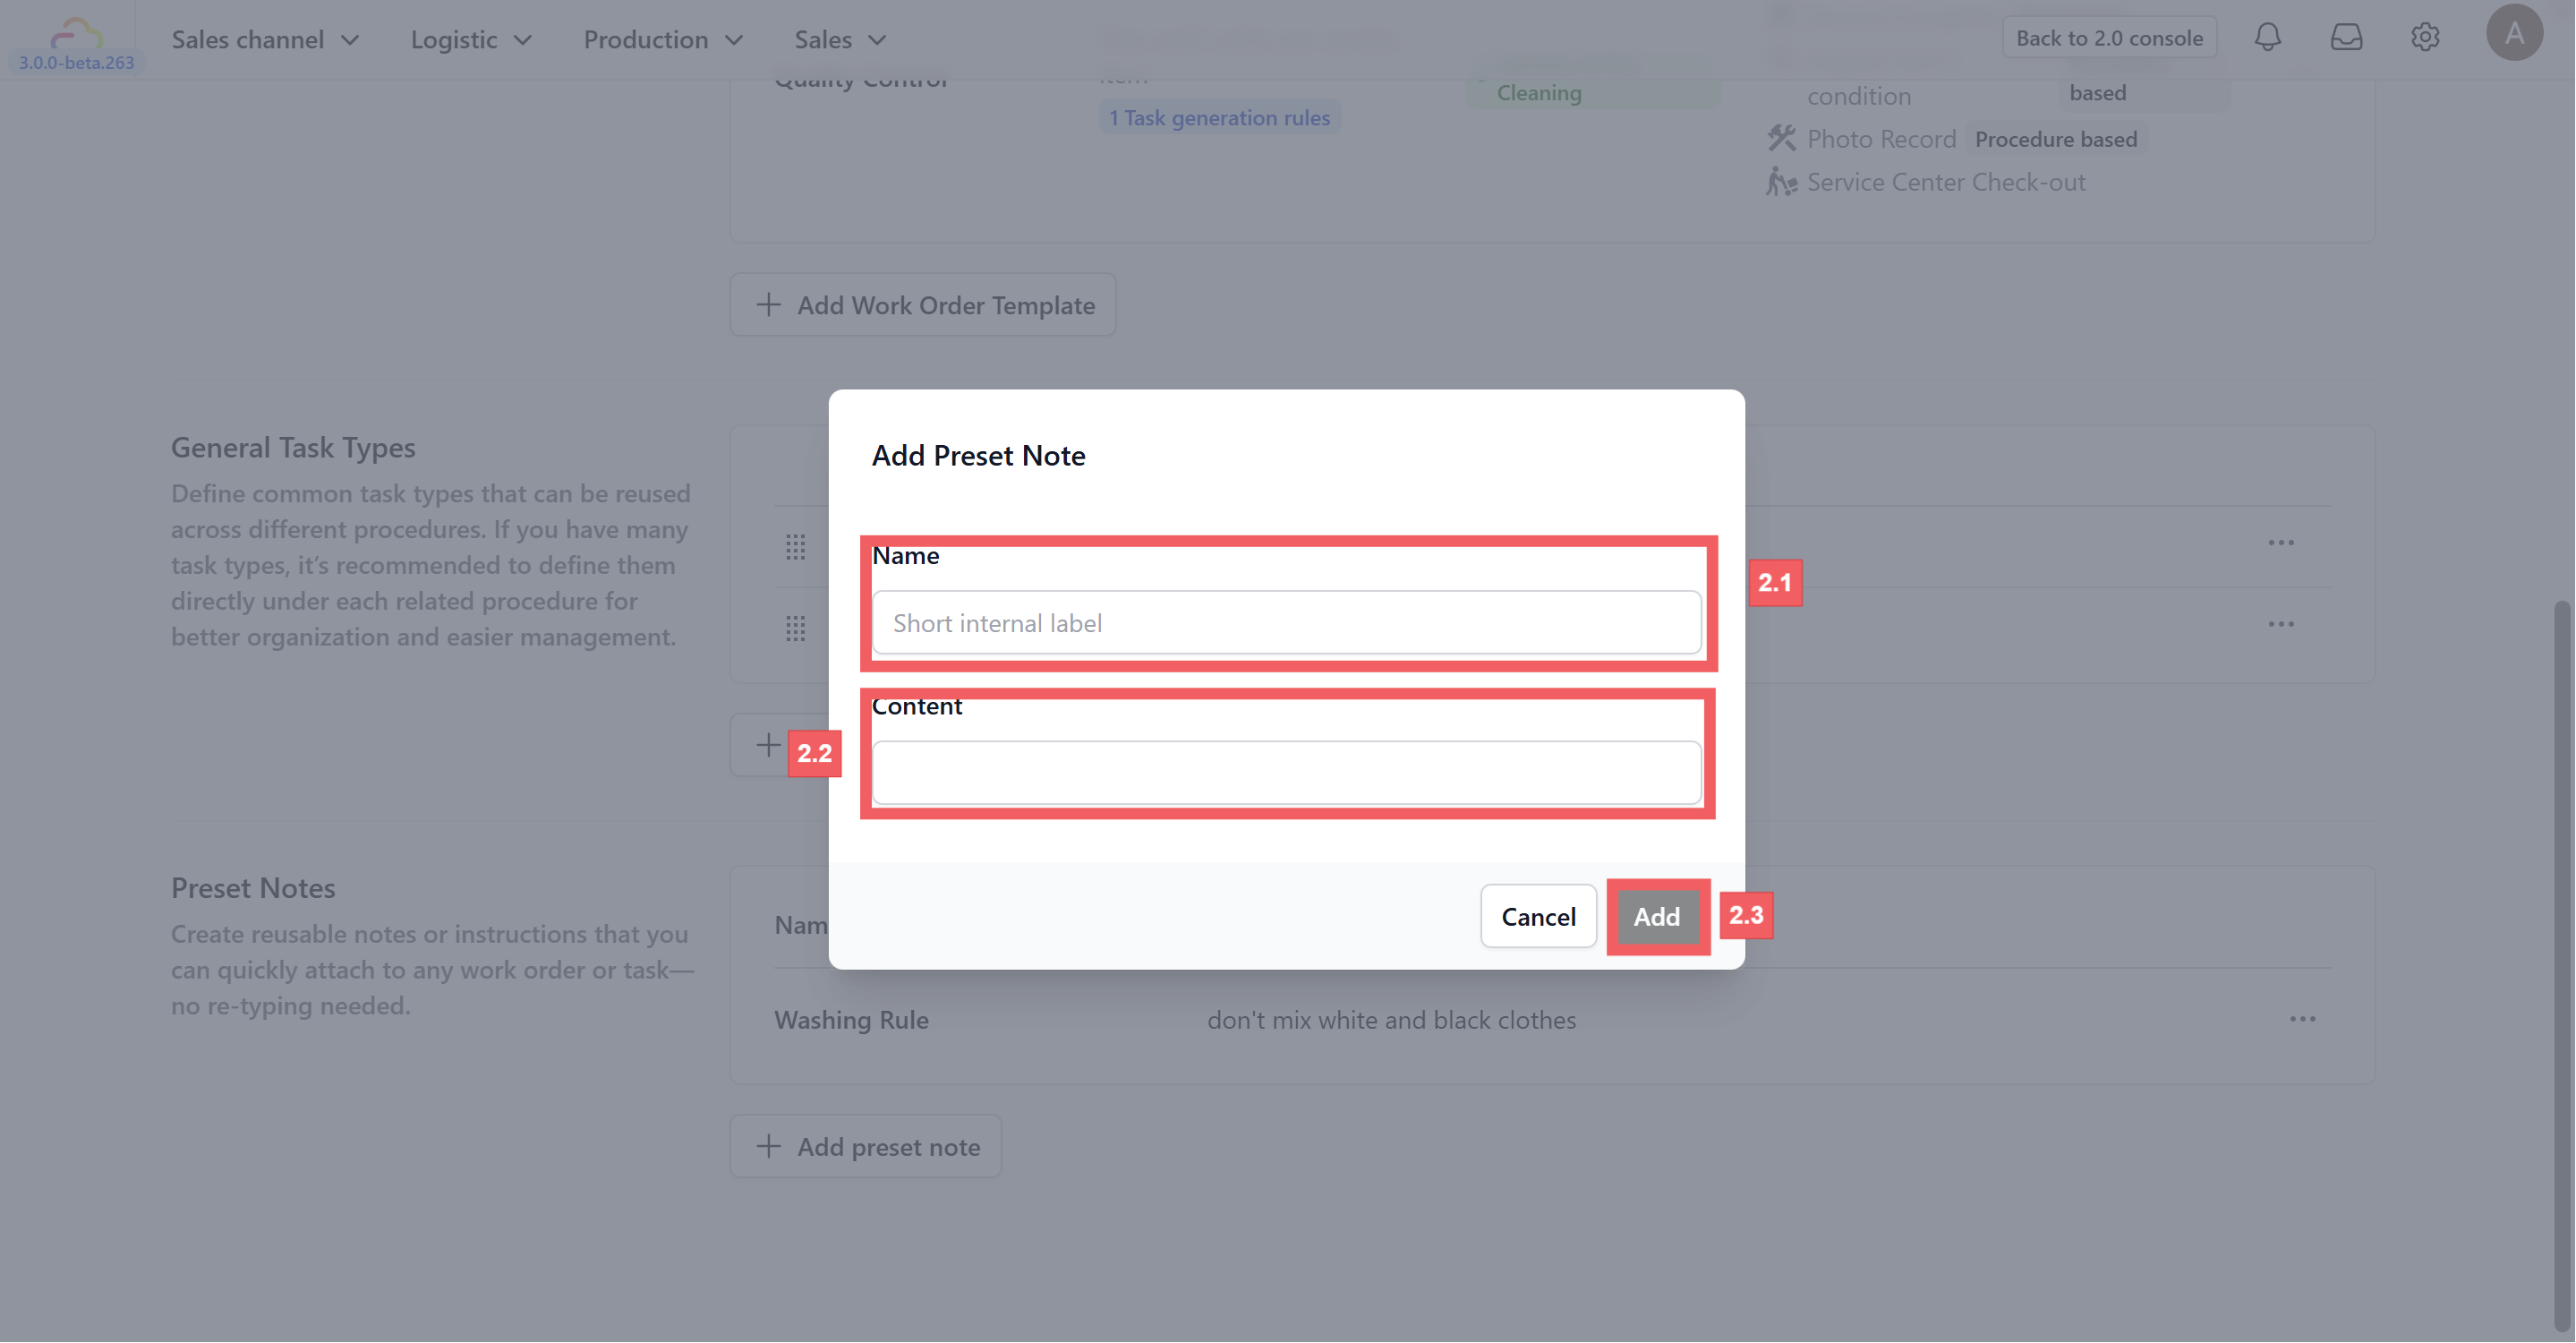Image resolution: width=2576 pixels, height=1343 pixels.
Task: Open first task type ellipsis menu
Action: click(2280, 543)
